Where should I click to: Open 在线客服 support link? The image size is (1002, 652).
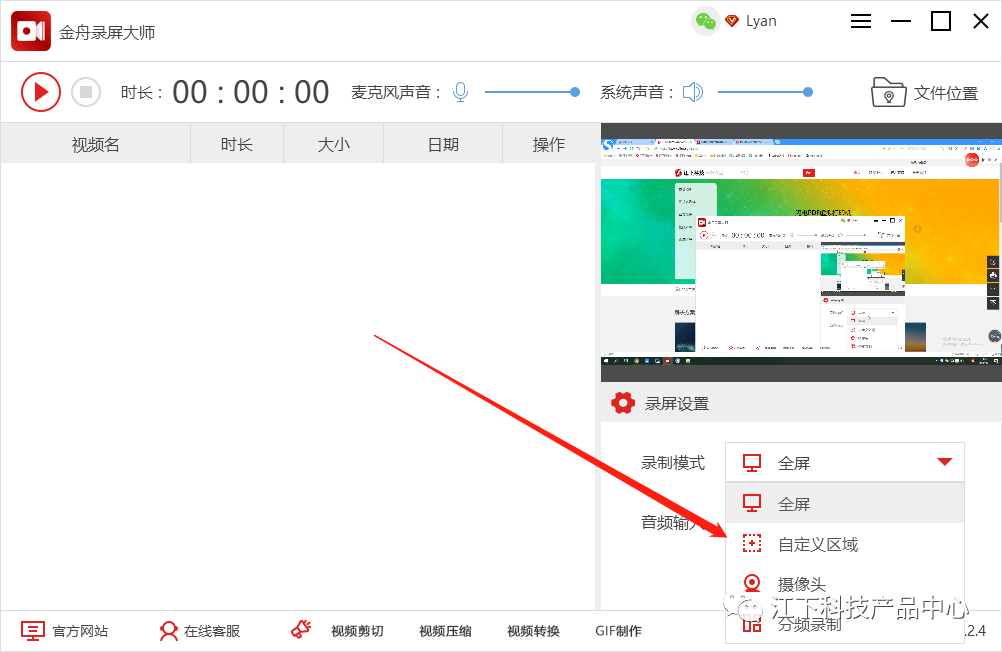click(212, 631)
